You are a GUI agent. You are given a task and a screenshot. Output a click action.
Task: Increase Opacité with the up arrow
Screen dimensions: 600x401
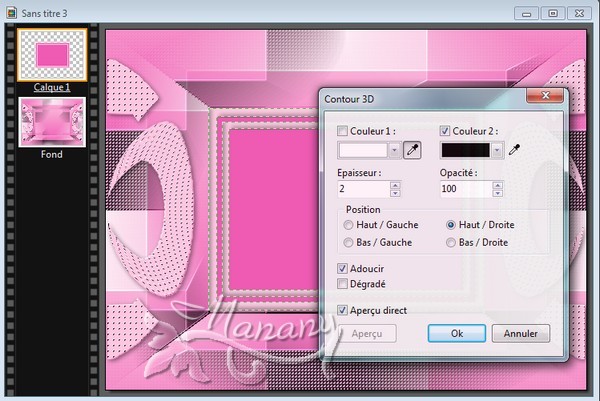497,185
